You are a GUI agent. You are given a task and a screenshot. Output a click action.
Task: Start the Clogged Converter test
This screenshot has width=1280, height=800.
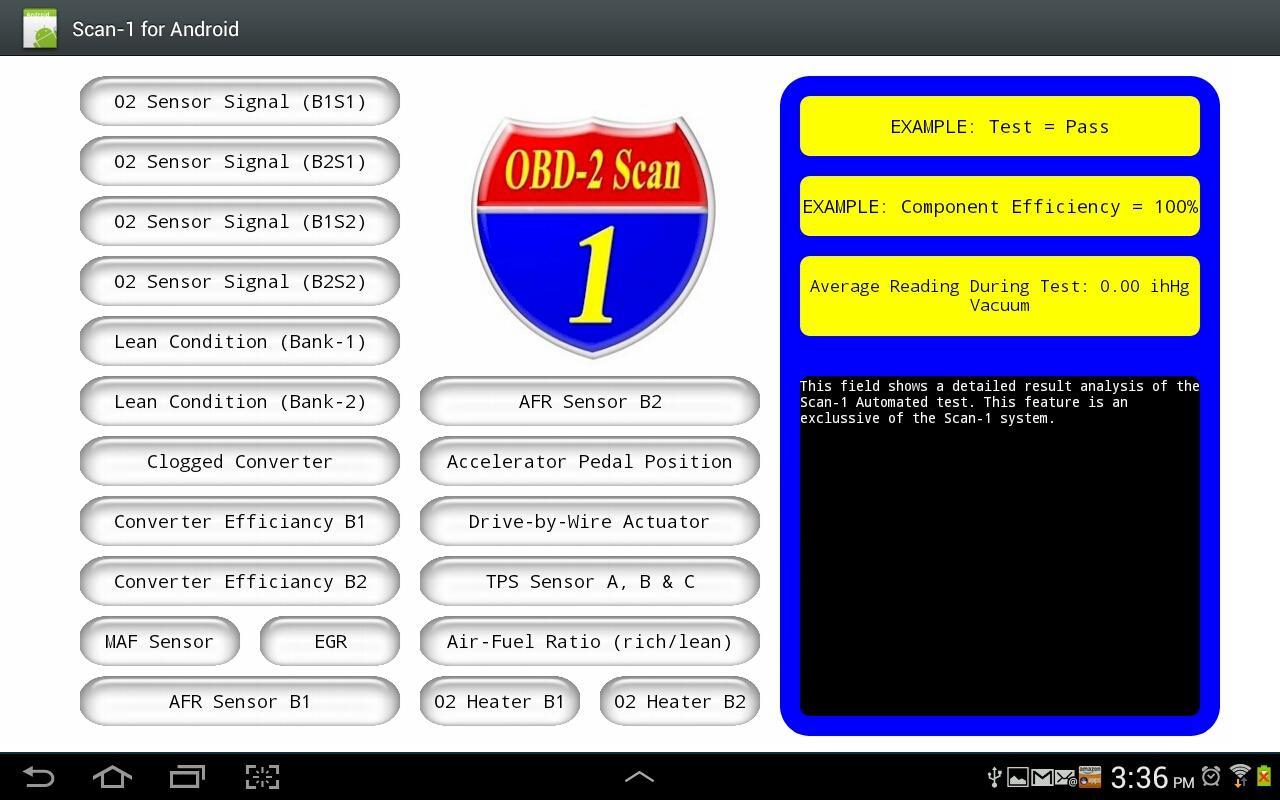tap(240, 461)
